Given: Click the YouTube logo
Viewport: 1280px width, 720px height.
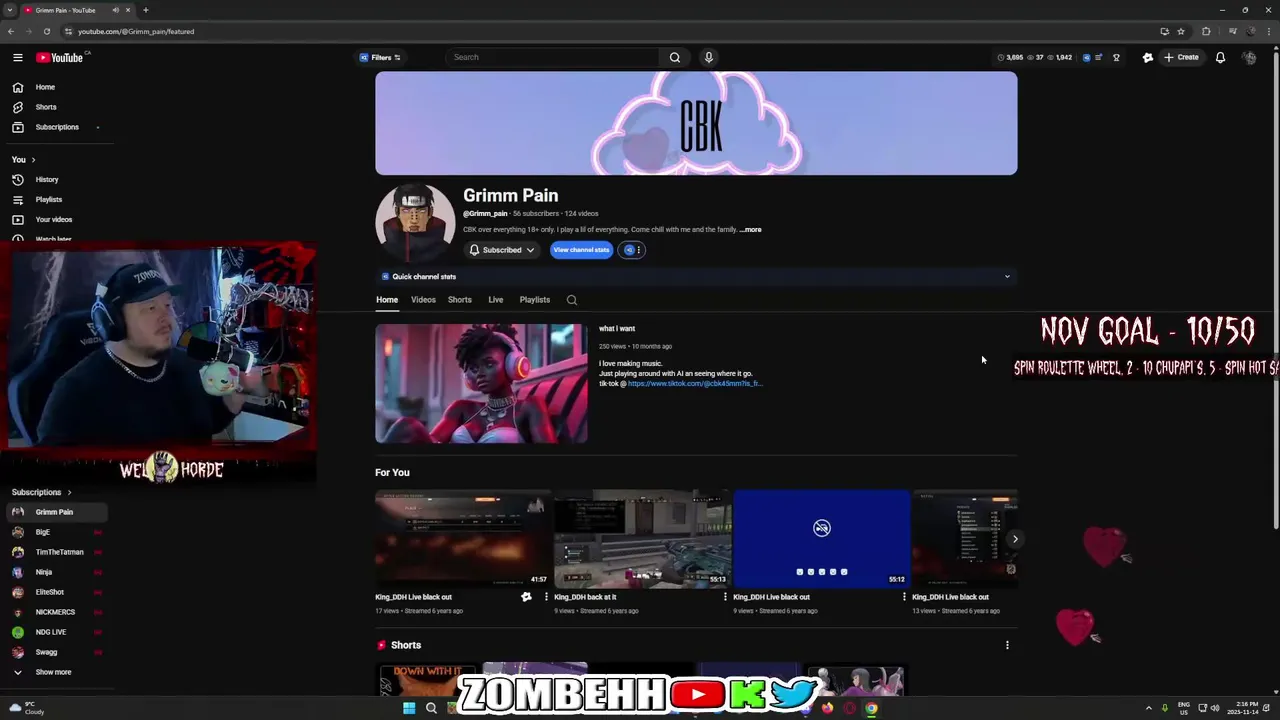Looking at the screenshot, I should coord(60,57).
